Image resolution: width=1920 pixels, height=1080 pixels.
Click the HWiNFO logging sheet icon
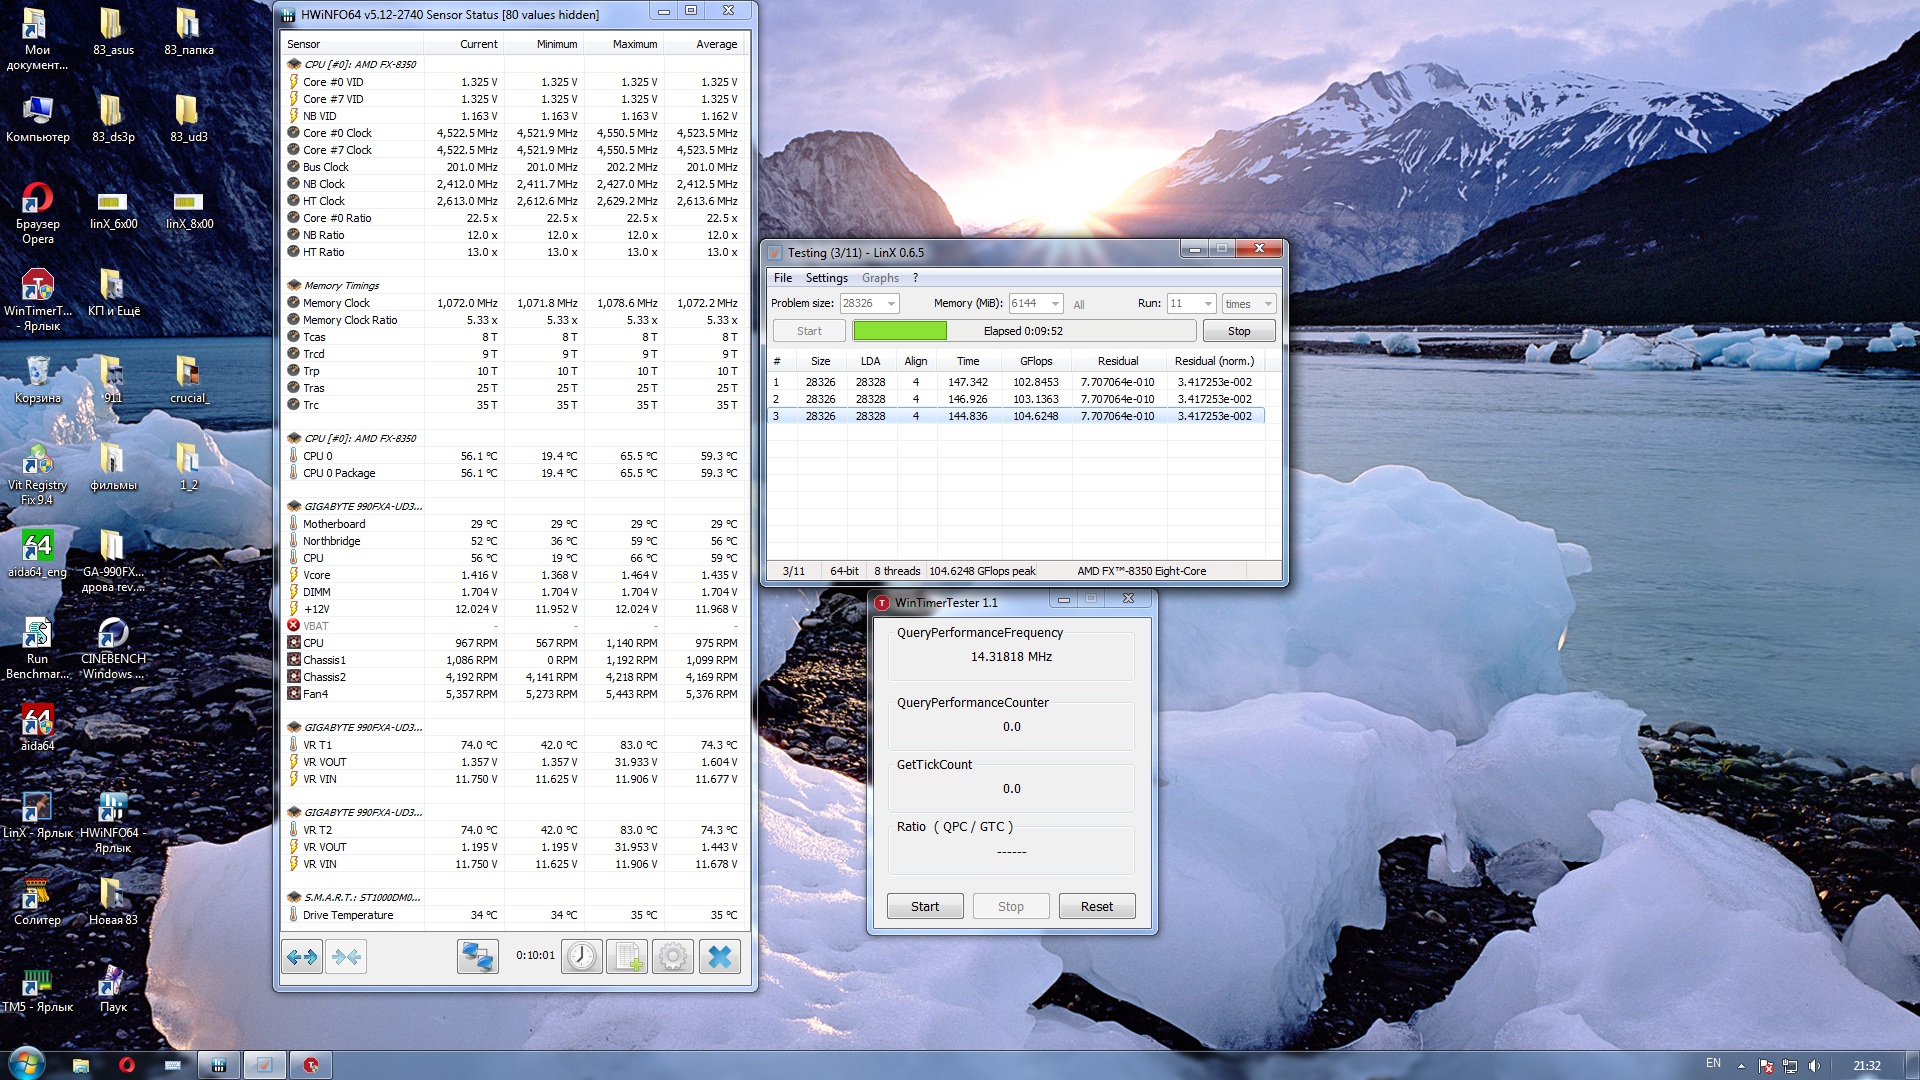pyautogui.click(x=627, y=957)
